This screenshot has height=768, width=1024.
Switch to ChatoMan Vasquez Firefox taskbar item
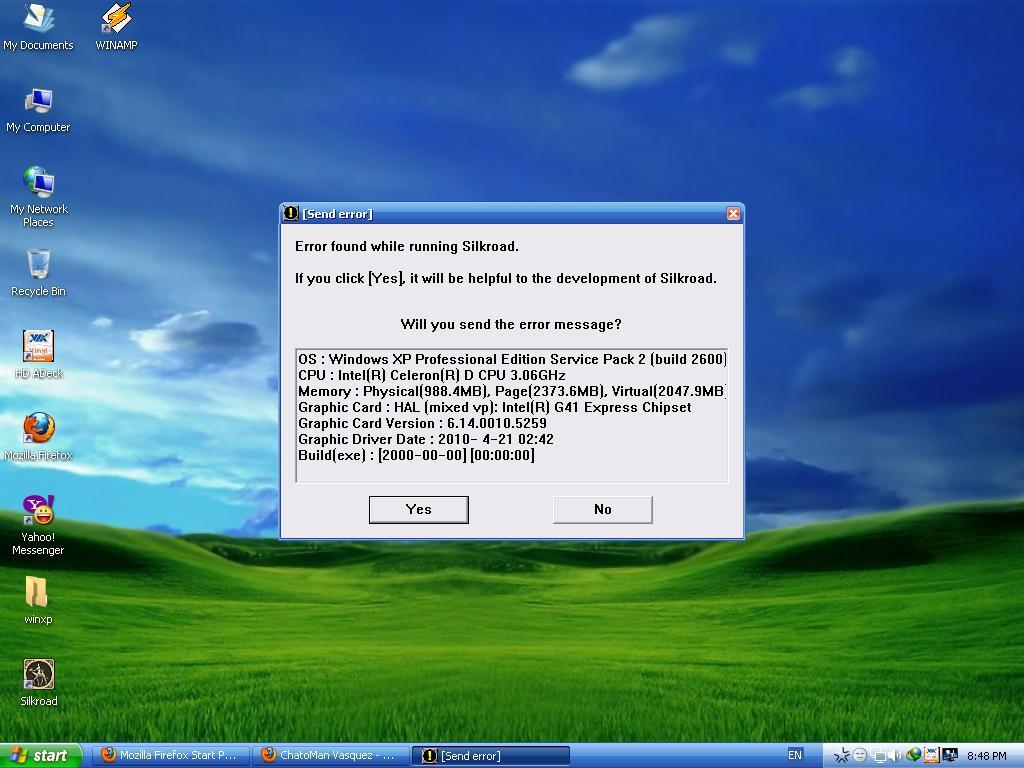point(330,756)
